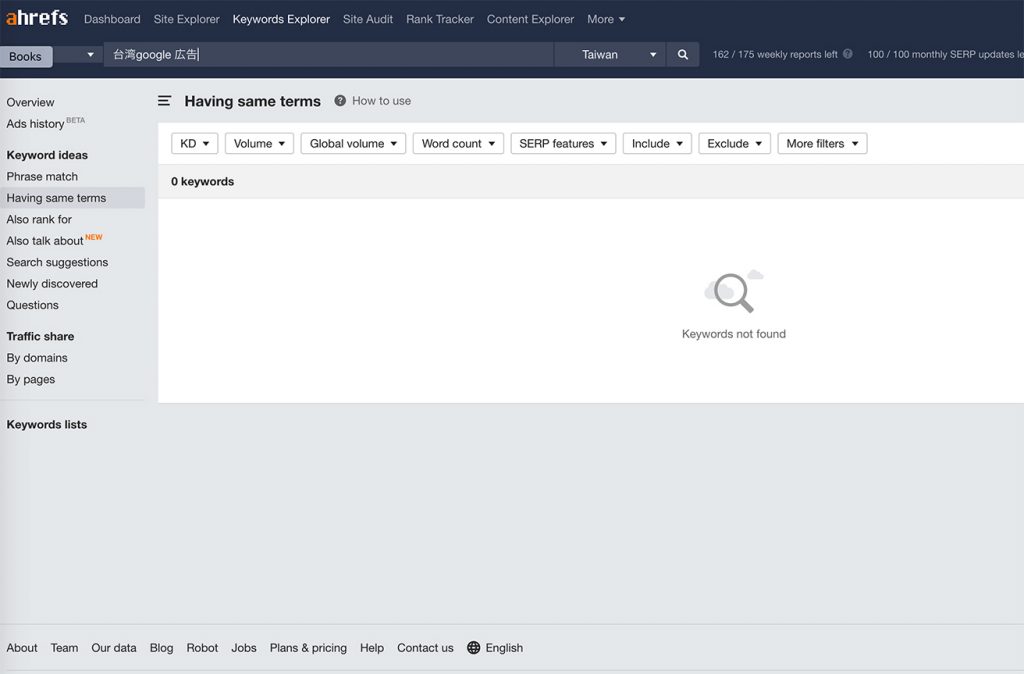Image resolution: width=1024 pixels, height=674 pixels.
Task: Toggle the sidebar hamburger menu icon
Action: pyautogui.click(x=164, y=101)
